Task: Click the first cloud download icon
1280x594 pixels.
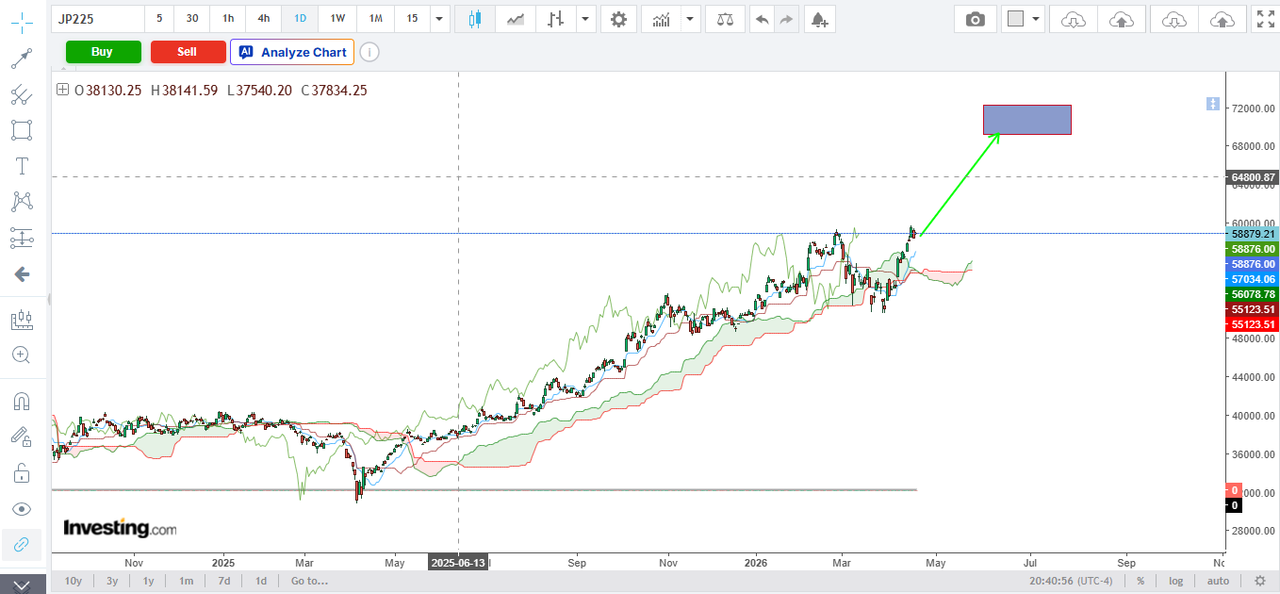Action: pyautogui.click(x=1073, y=19)
